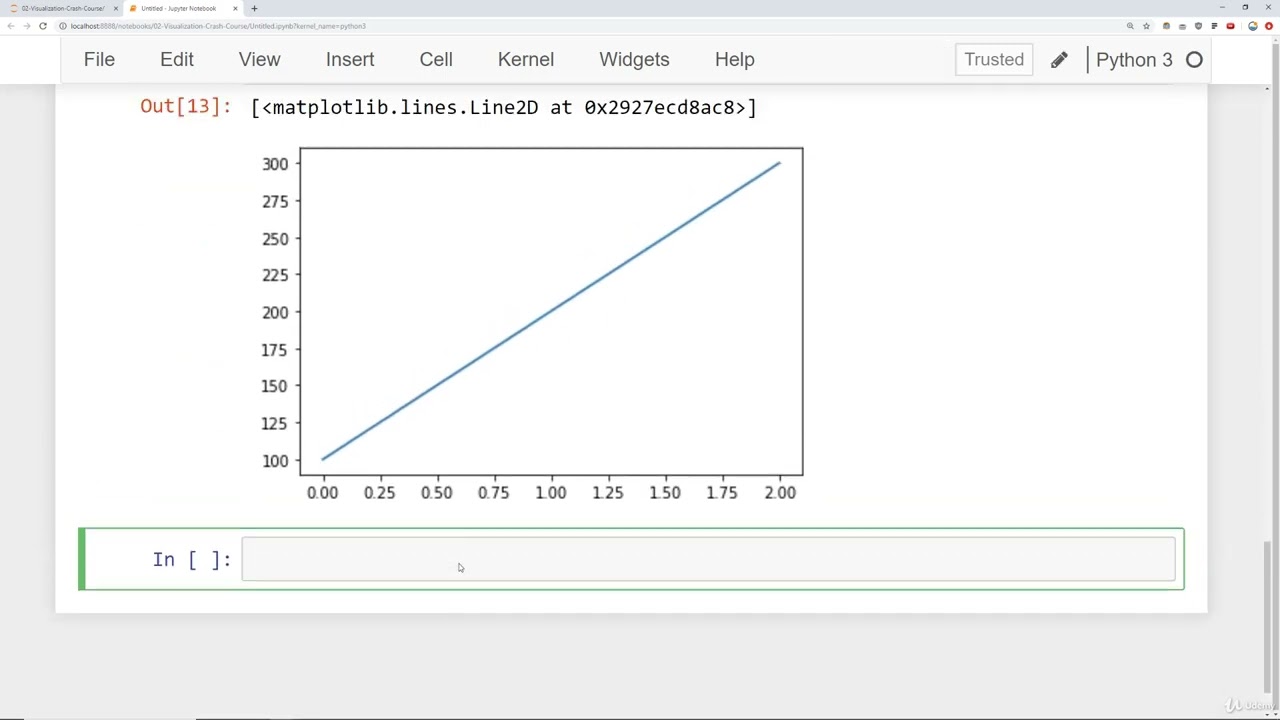This screenshot has height=720, width=1280.
Task: Click the red YouTube-style extension icon
Action: [1230, 26]
